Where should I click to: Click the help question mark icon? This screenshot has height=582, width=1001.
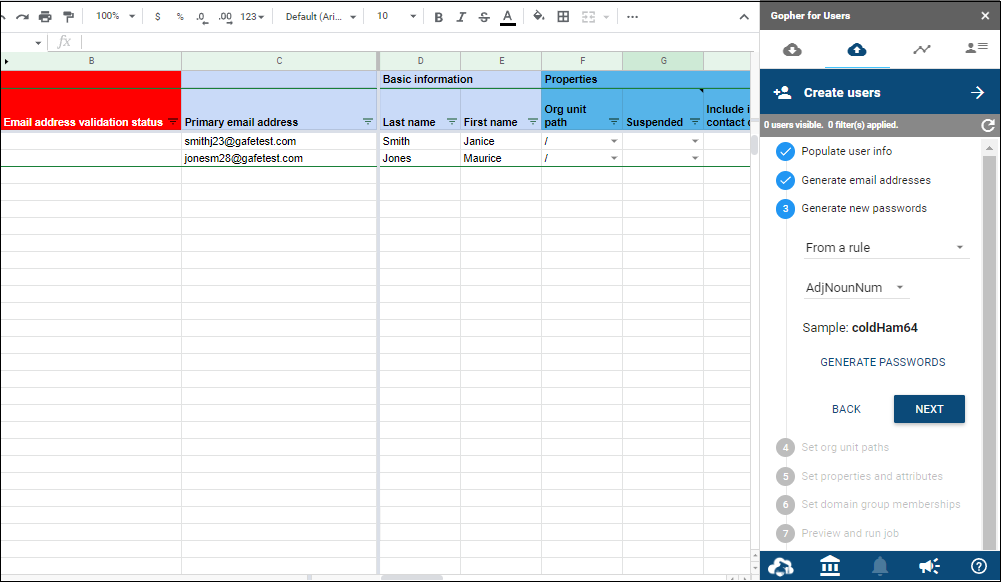click(x=979, y=567)
